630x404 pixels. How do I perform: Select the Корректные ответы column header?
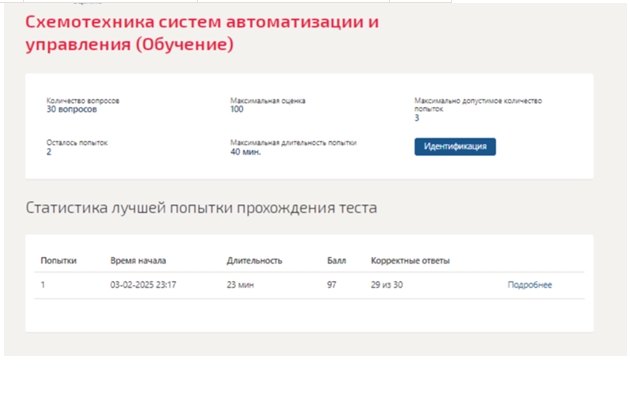[410, 261]
